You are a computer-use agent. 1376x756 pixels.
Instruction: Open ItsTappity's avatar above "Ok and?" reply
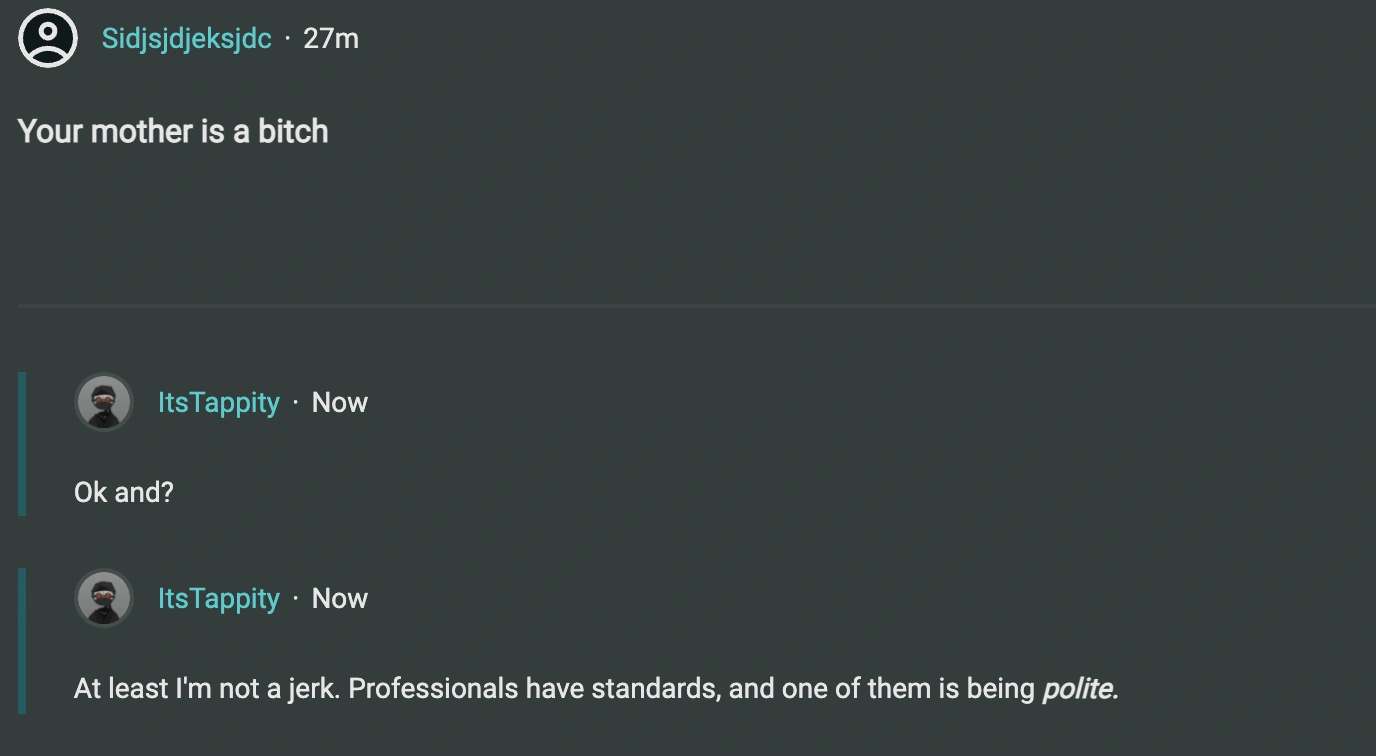point(104,402)
